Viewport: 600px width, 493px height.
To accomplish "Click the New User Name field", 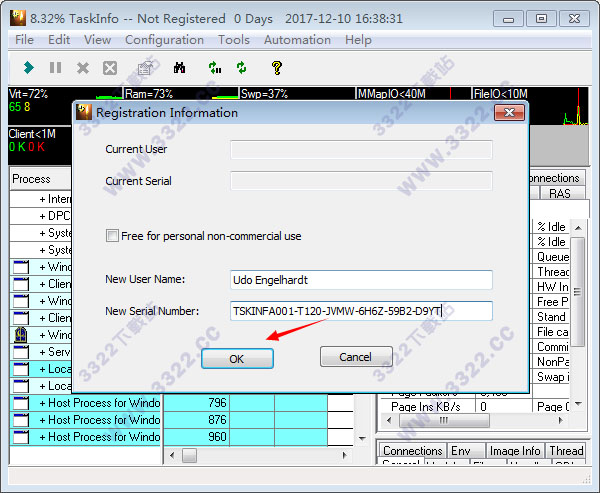I will tap(361, 280).
